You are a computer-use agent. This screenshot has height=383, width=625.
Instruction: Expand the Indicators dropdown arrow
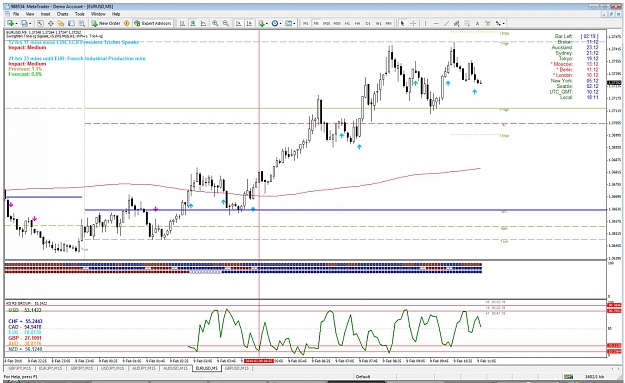(267, 24)
